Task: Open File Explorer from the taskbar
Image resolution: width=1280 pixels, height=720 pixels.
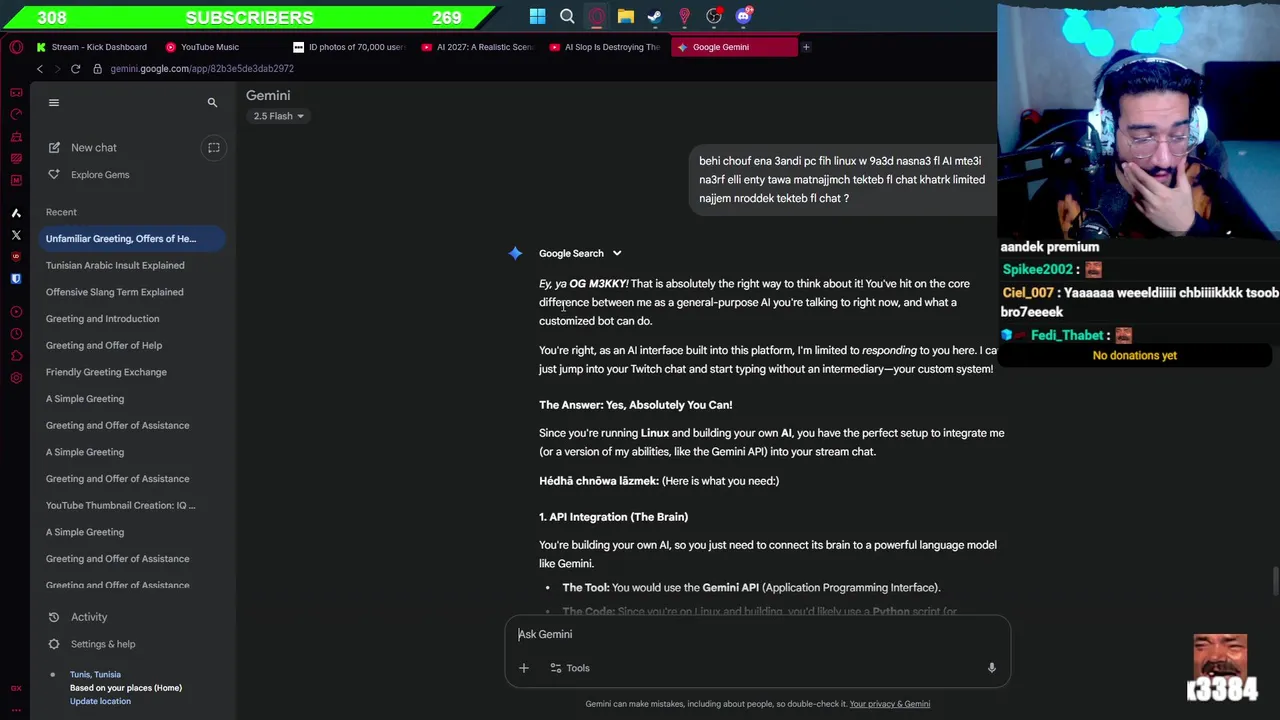Action: click(626, 16)
